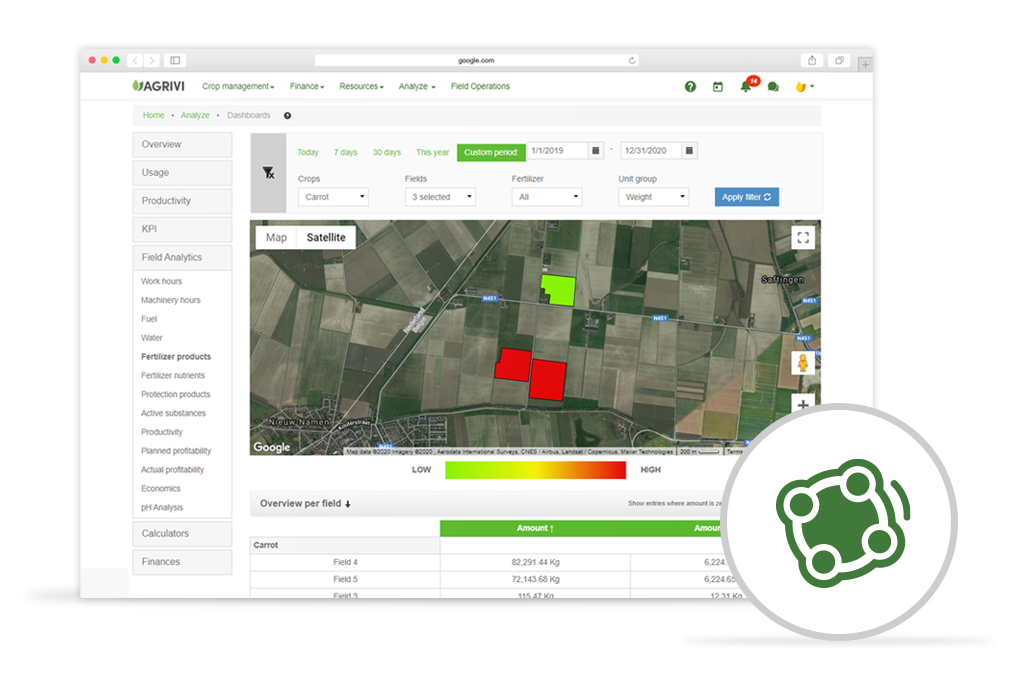Open Fertilizer dropdown showing All

547,197
